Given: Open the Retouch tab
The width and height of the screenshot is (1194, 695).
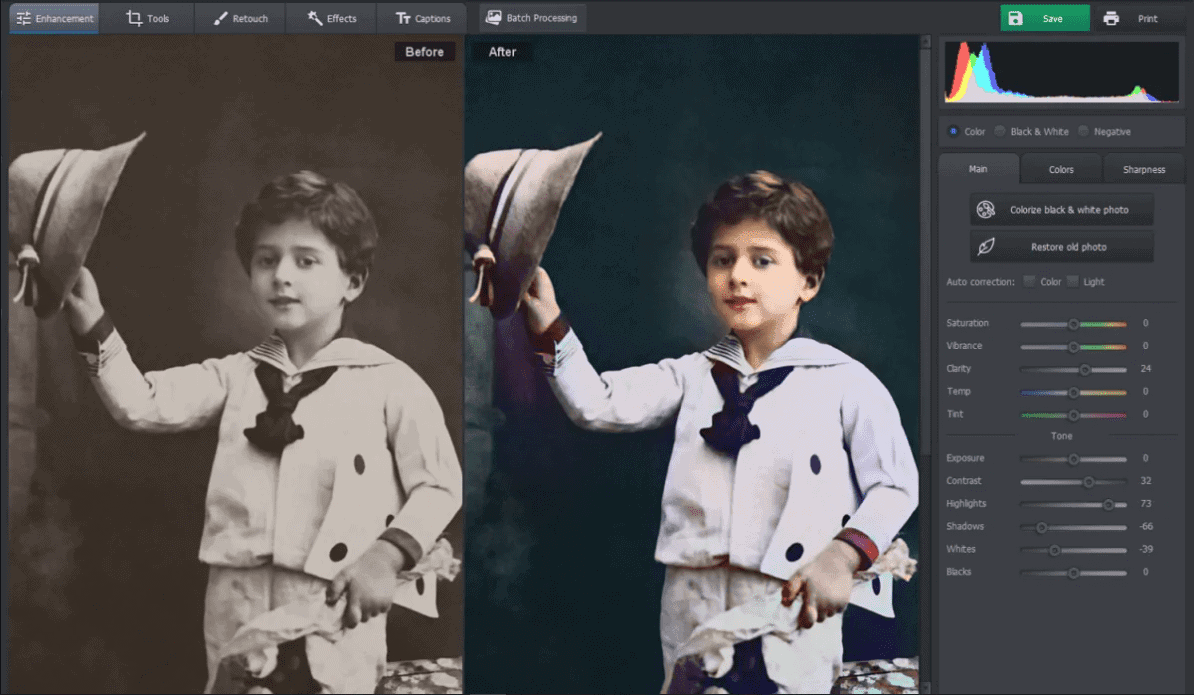Looking at the screenshot, I should click(240, 18).
